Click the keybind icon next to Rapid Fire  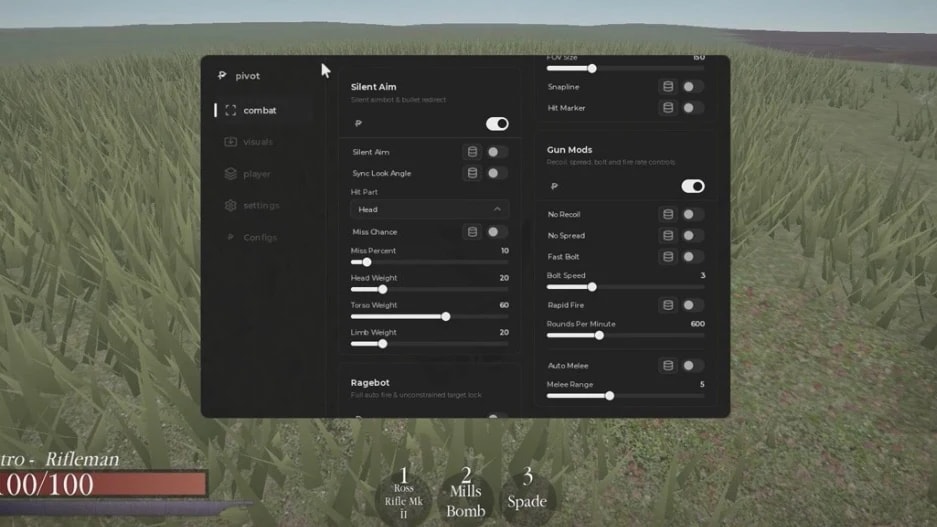tap(668, 305)
